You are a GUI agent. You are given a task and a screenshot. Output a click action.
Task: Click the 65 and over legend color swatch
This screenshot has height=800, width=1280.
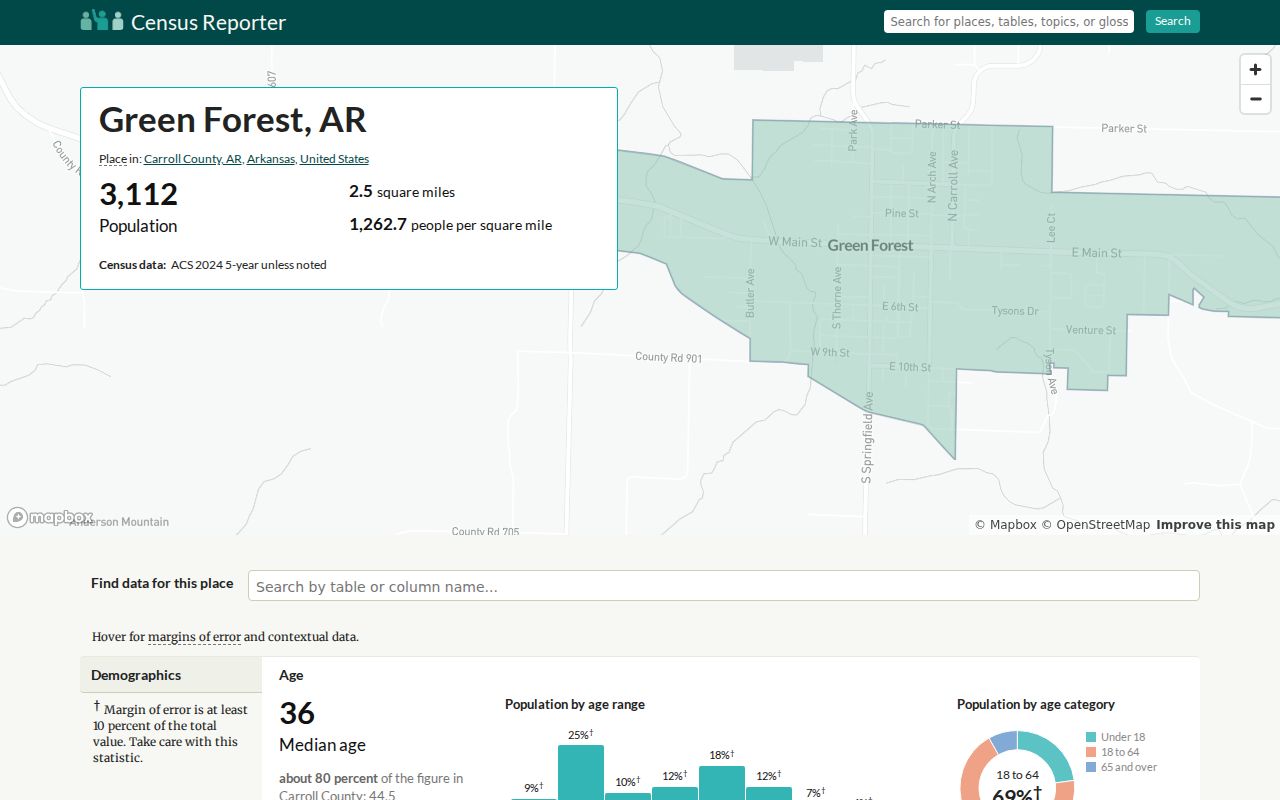pyautogui.click(x=1091, y=767)
